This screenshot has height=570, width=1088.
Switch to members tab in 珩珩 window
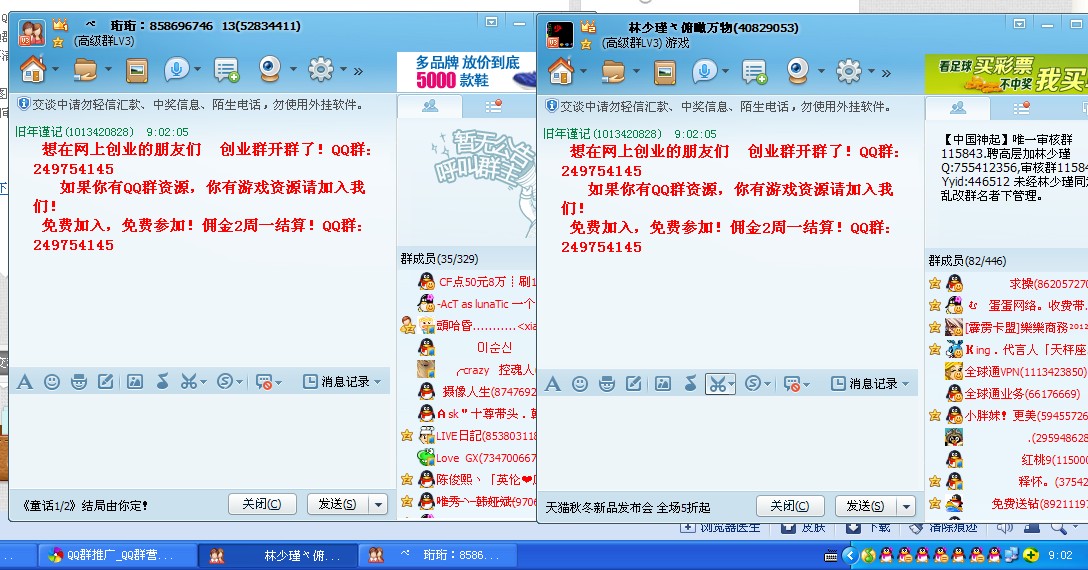pyautogui.click(x=430, y=106)
